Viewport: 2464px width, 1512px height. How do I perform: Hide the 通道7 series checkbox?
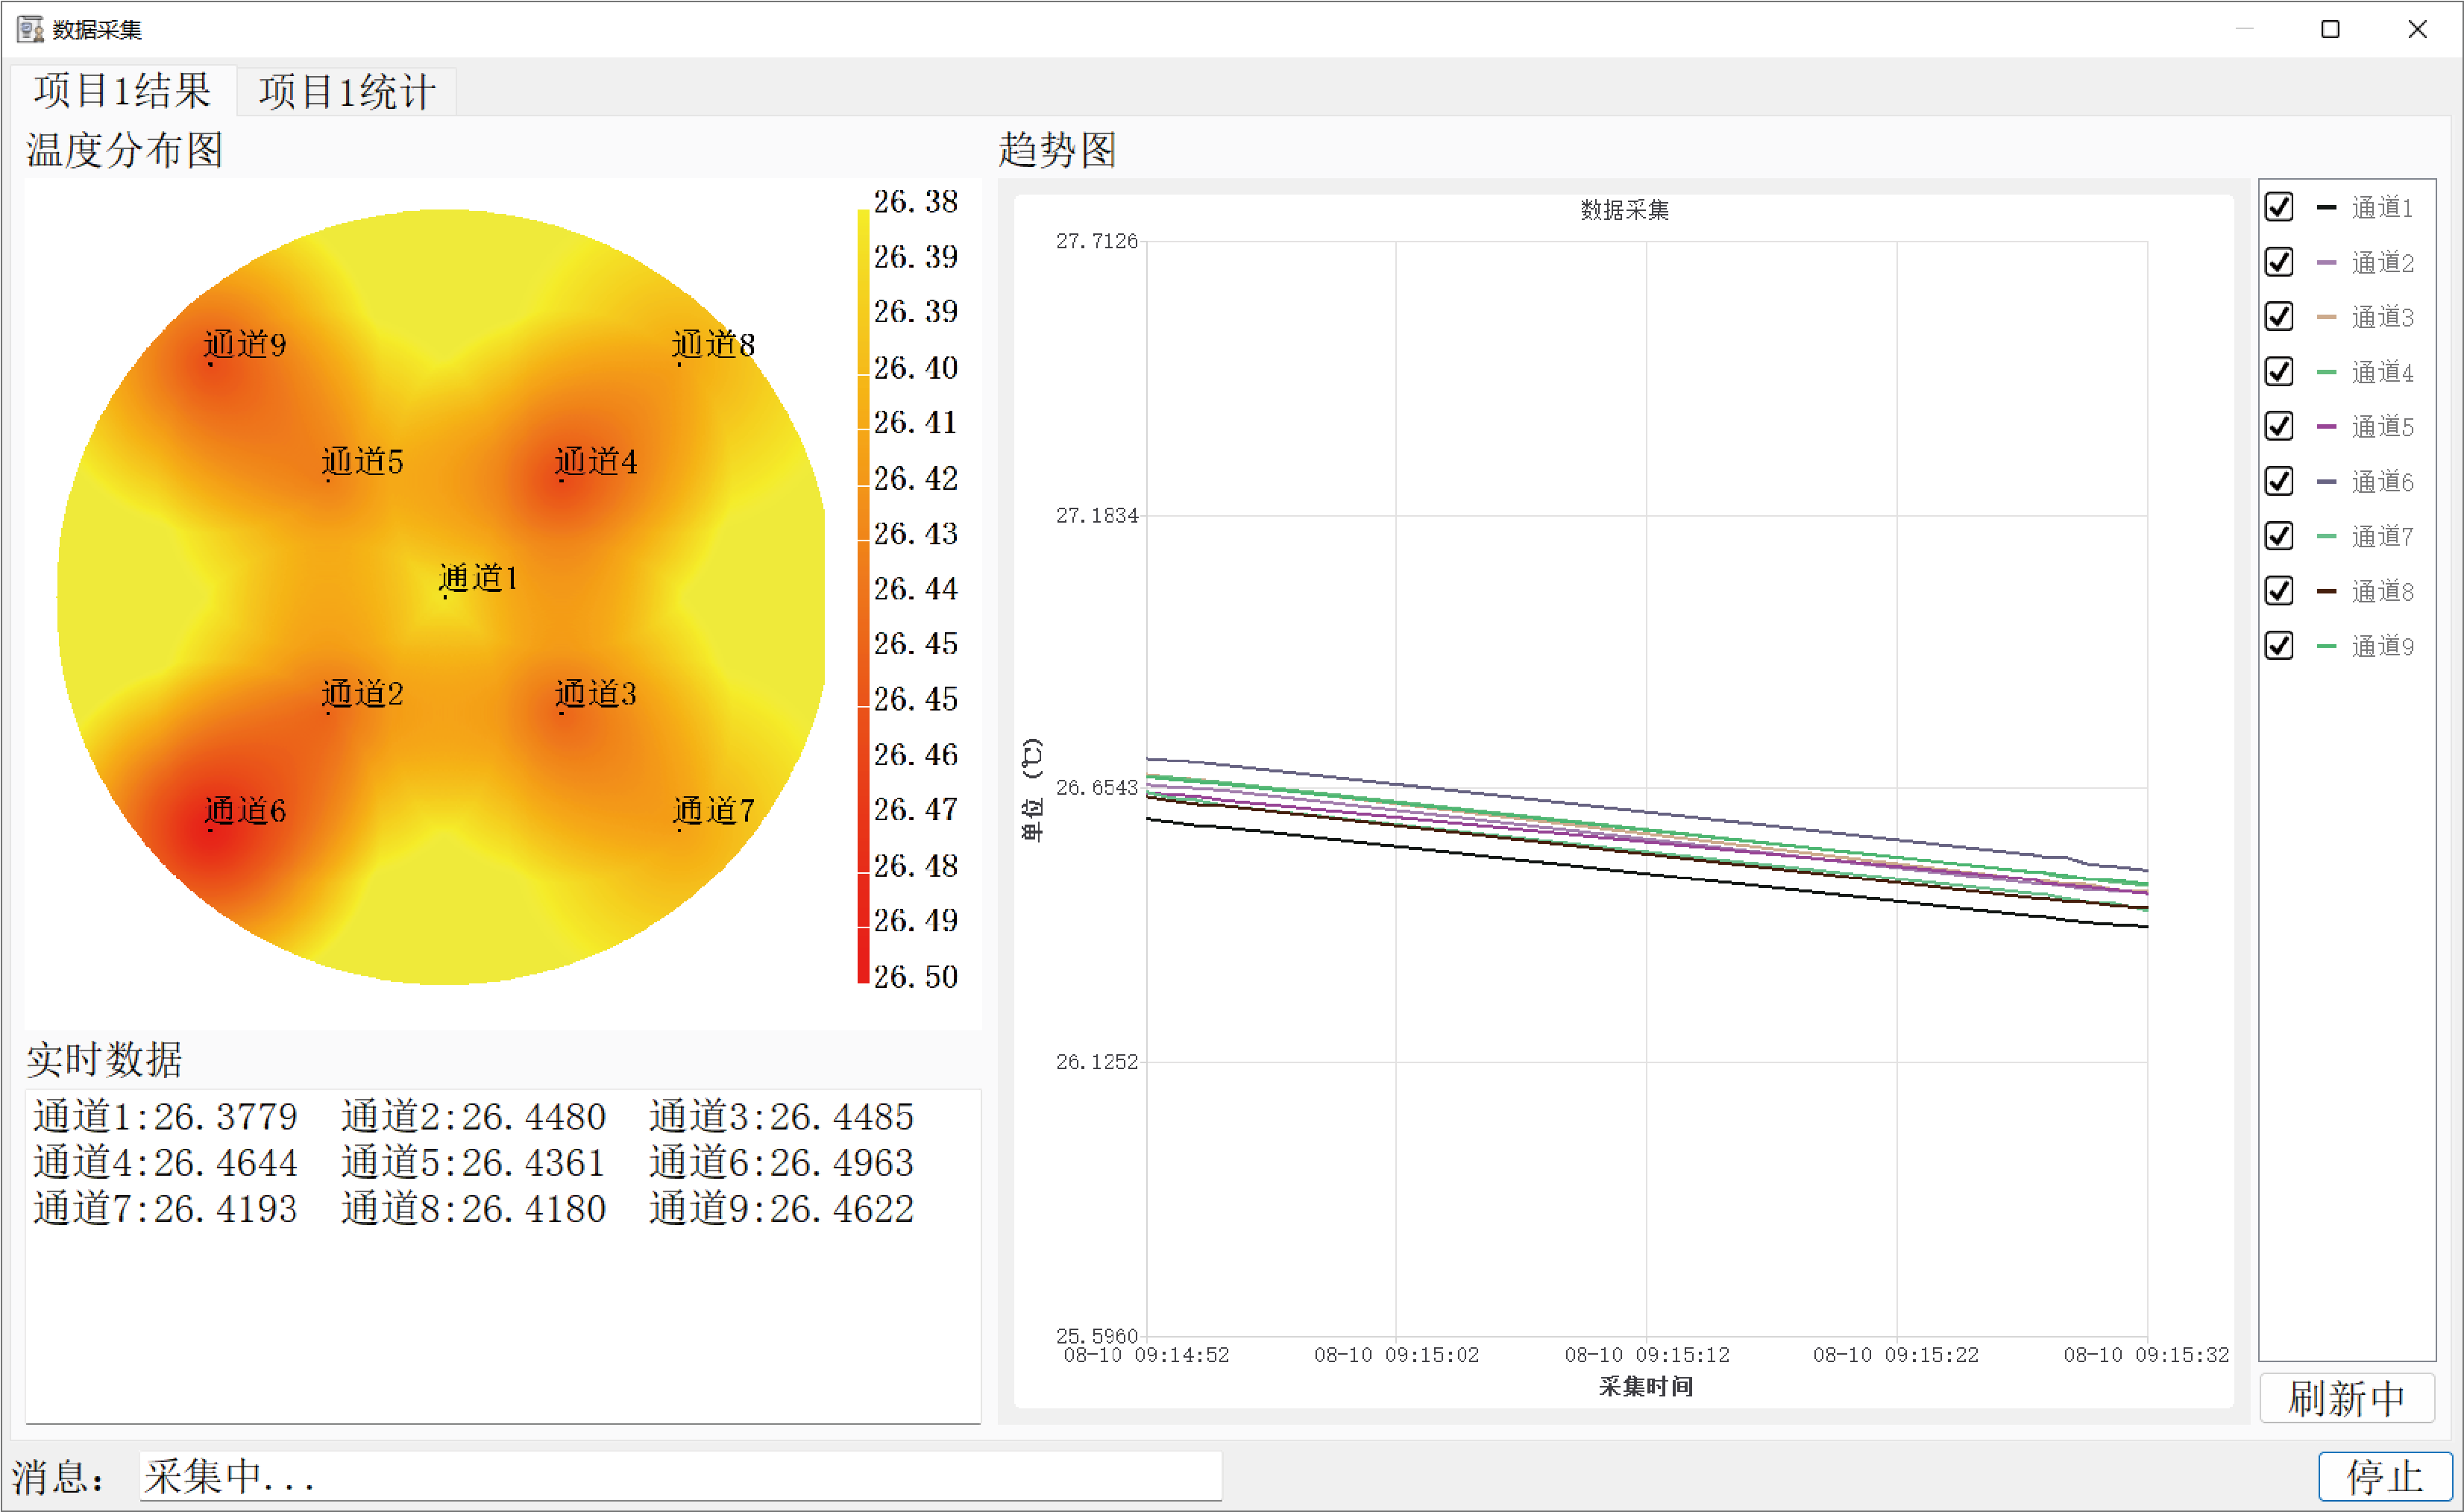pyautogui.click(x=2279, y=536)
